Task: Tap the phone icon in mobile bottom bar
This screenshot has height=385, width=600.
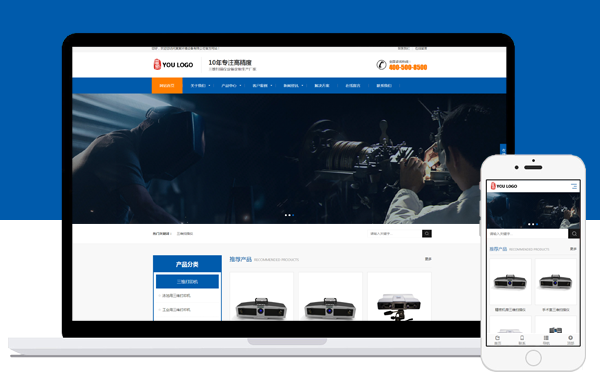Action: coord(522,339)
